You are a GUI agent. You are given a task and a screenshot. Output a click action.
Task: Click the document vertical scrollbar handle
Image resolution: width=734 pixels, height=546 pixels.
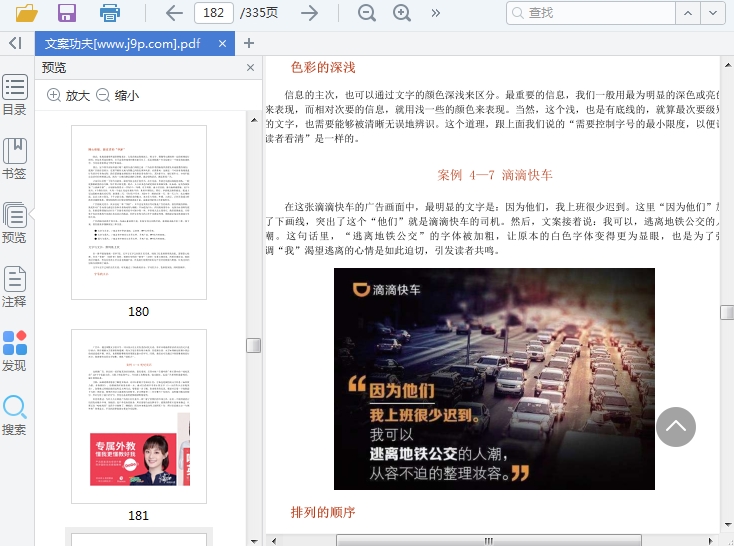[x=727, y=312]
